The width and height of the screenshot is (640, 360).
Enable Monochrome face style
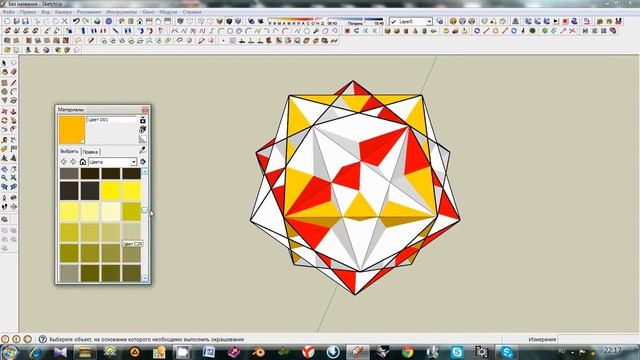pyautogui.click(x=238, y=21)
